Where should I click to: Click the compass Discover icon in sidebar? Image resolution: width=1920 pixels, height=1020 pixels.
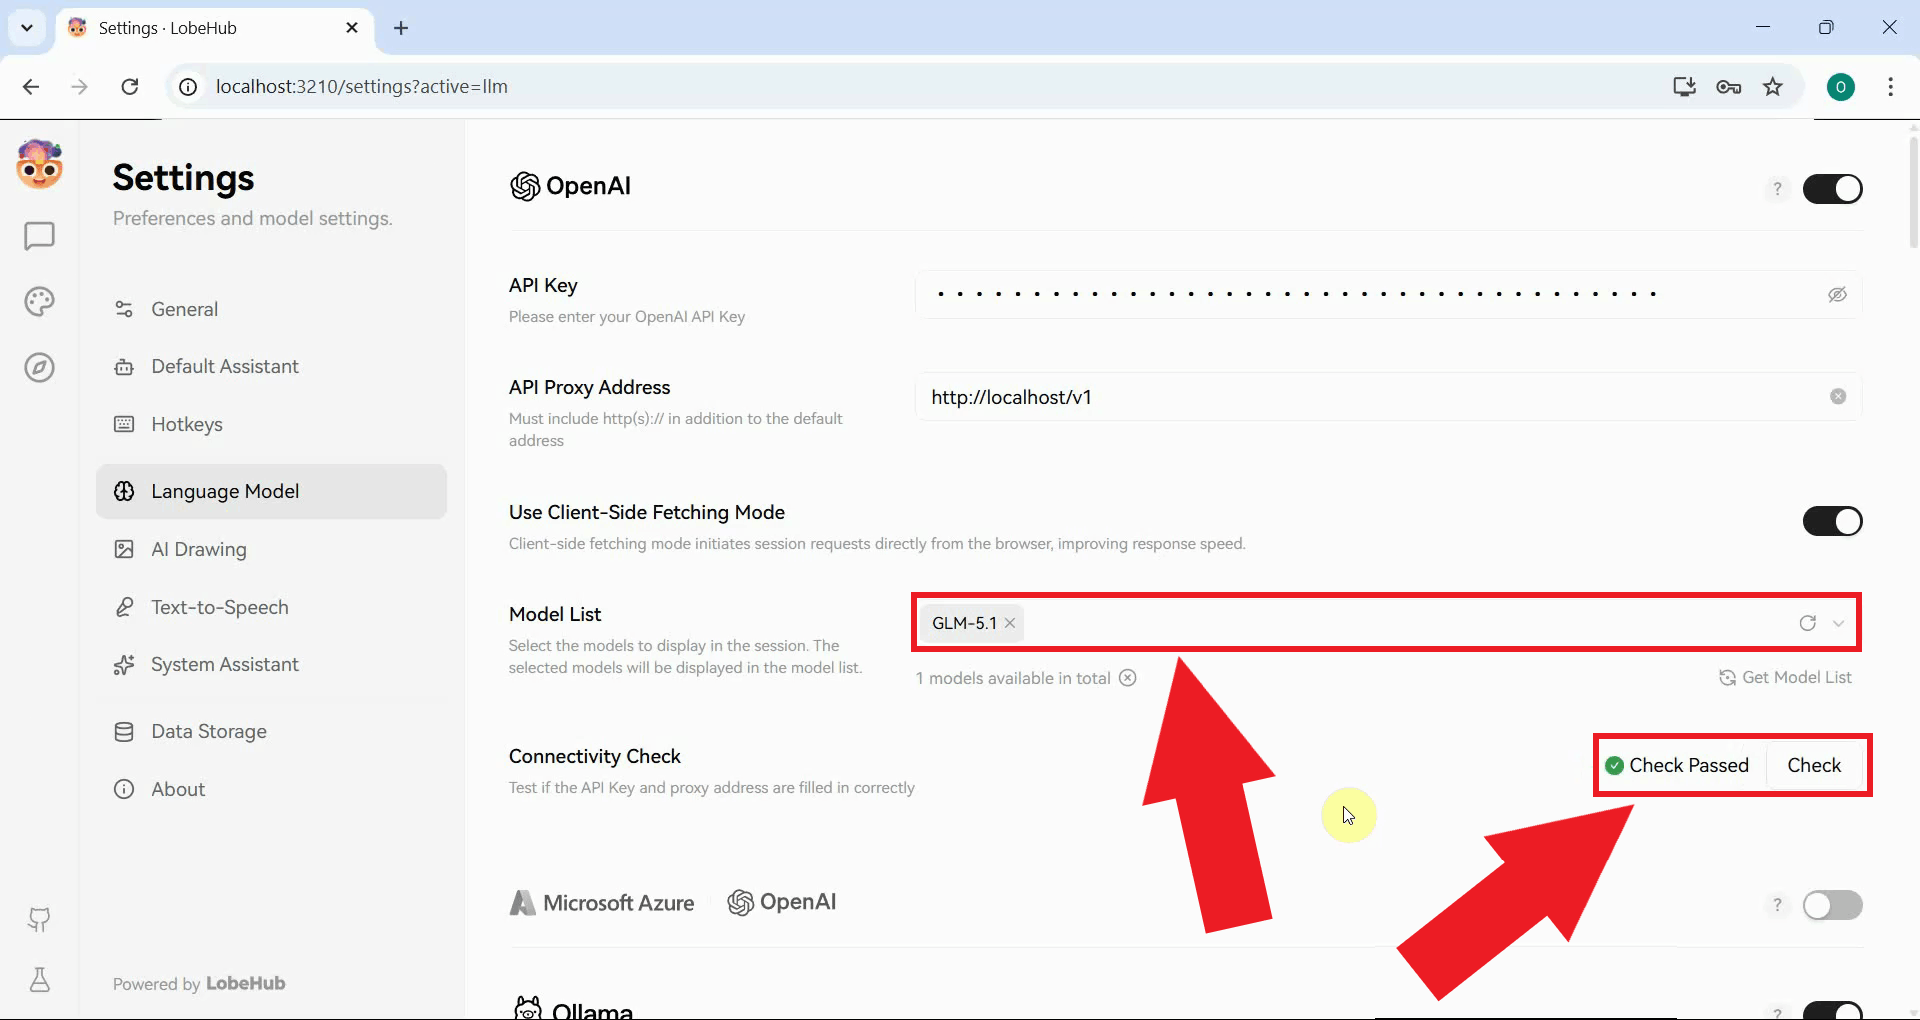click(38, 368)
